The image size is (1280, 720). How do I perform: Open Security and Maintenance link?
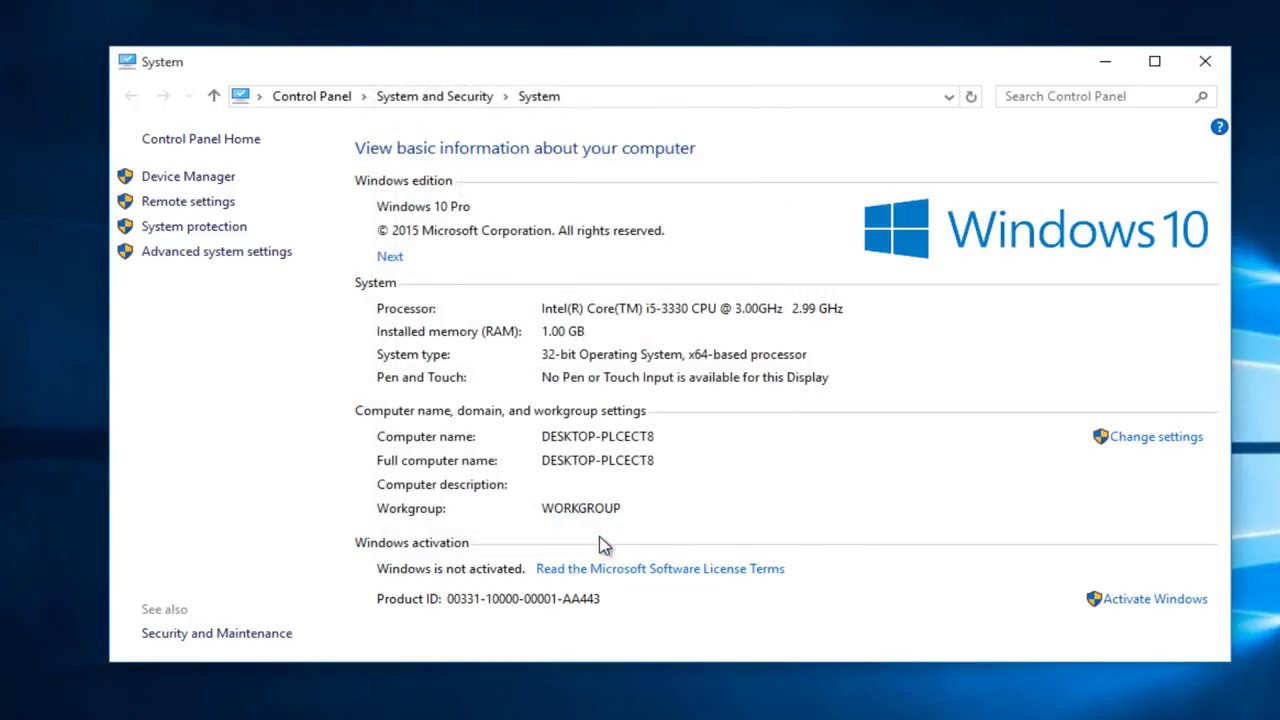[x=217, y=633]
